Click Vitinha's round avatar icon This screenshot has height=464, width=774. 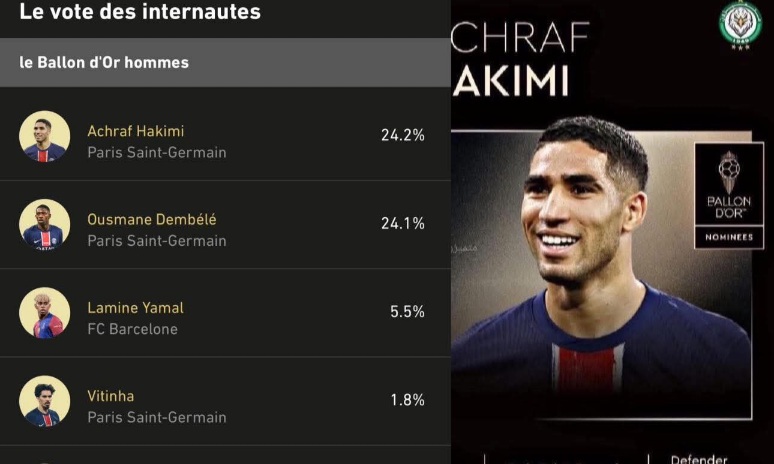pyautogui.click(x=44, y=401)
